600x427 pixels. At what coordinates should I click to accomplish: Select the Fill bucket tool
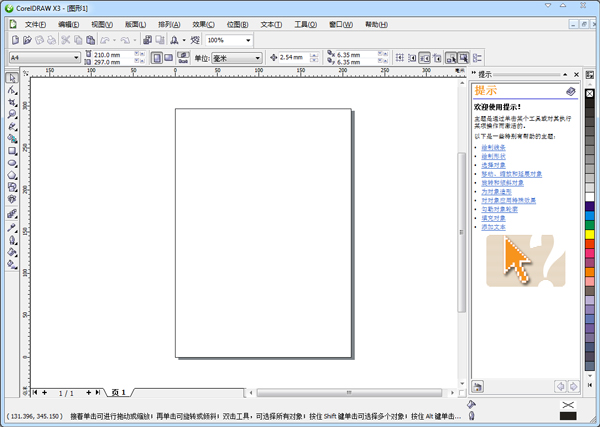click(x=12, y=252)
